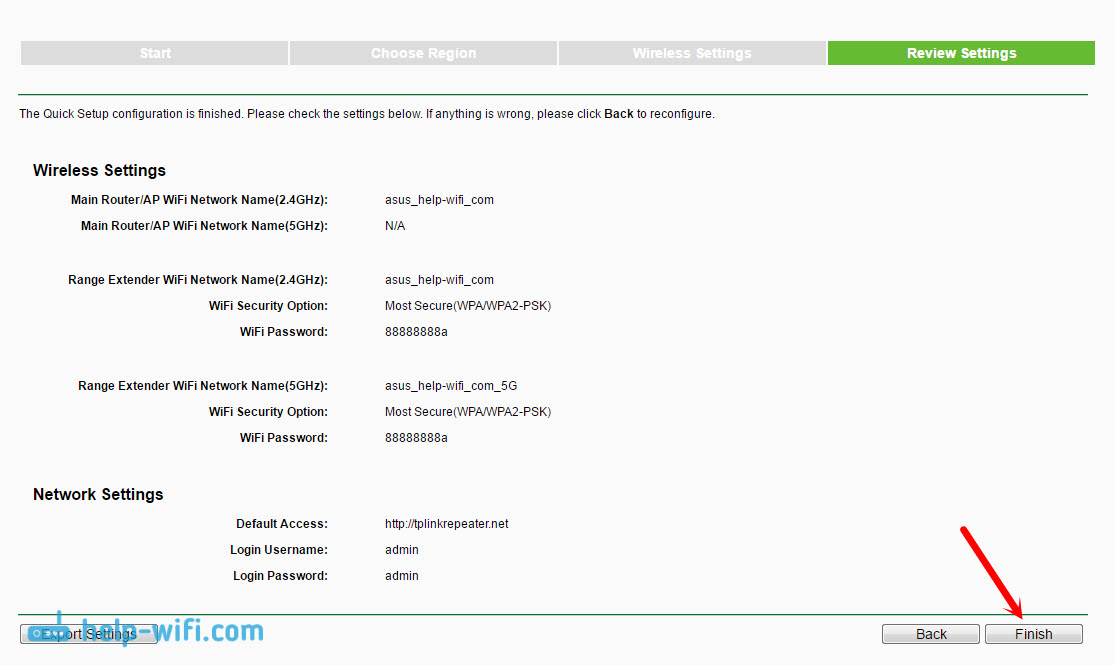Click the Range Extender 2.4GHz network name value
Screen dimensions: 1115x665
pos(439,280)
